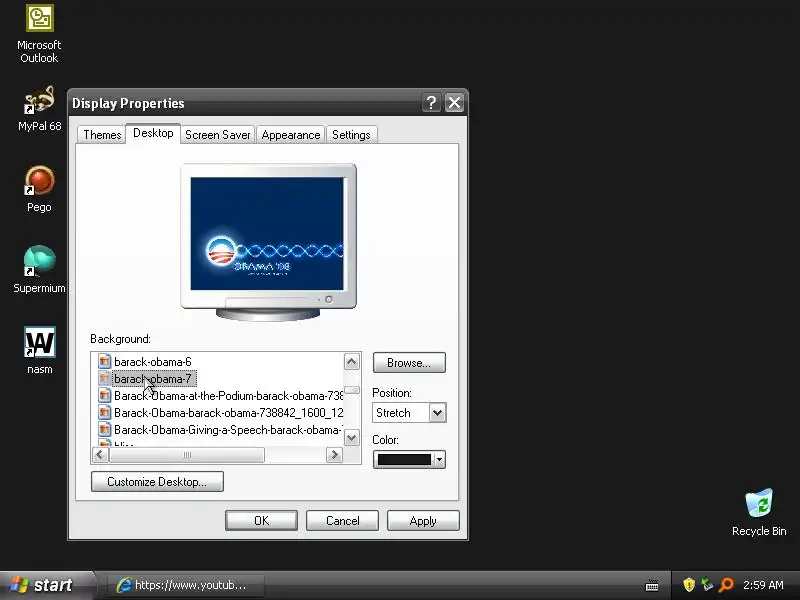Viewport: 800px width, 600px height.
Task: Click background list scroll left arrow
Action: pos(101,455)
